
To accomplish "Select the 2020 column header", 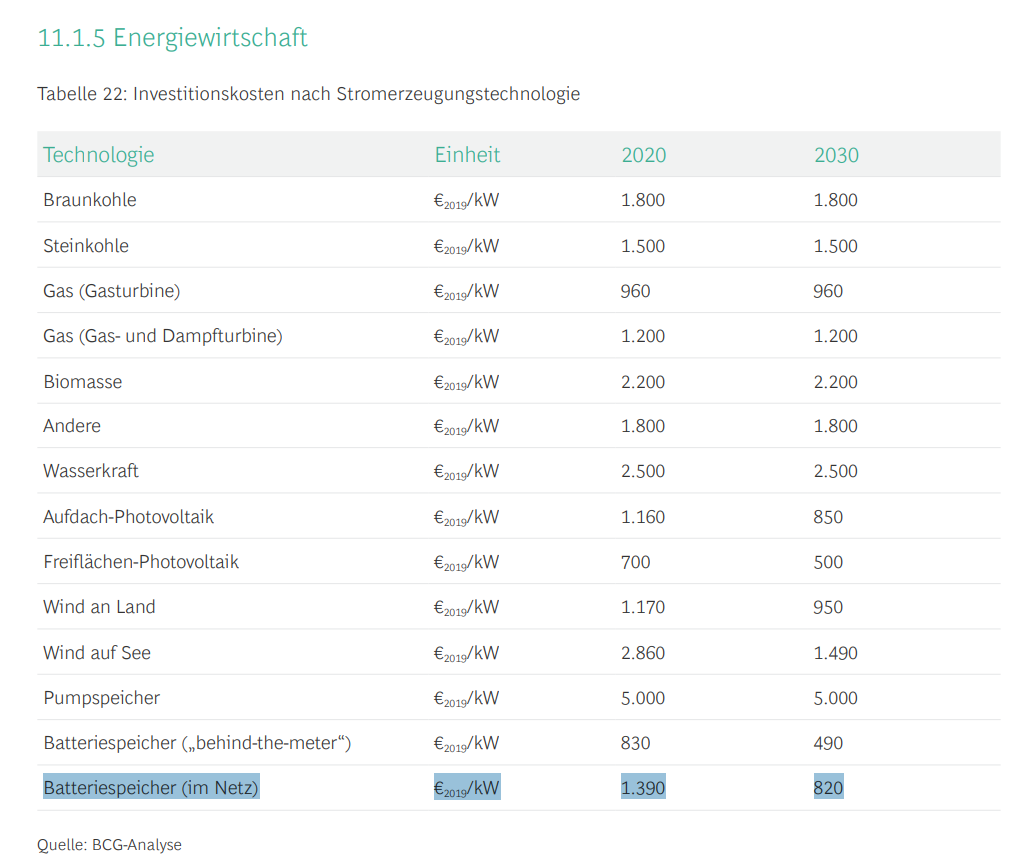I will 644,155.
